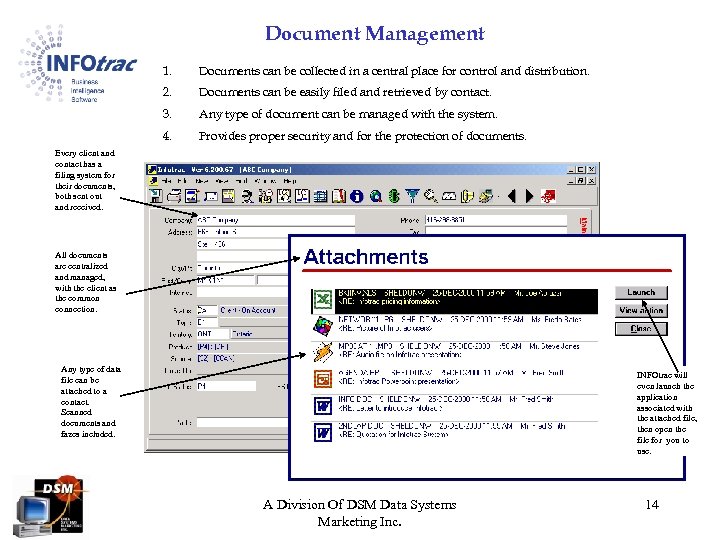This screenshot has width=720, height=540.
Task: Click the Excel icon for pricing information attachment
Action: point(322,300)
